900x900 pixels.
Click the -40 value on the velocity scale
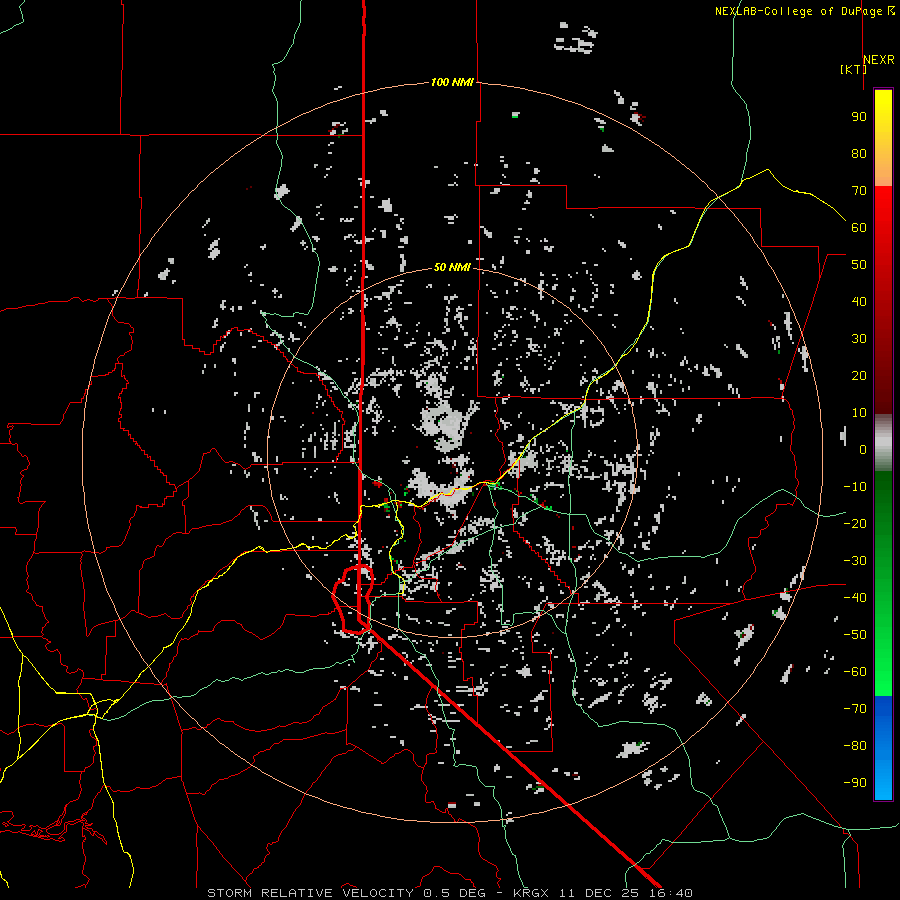point(855,598)
